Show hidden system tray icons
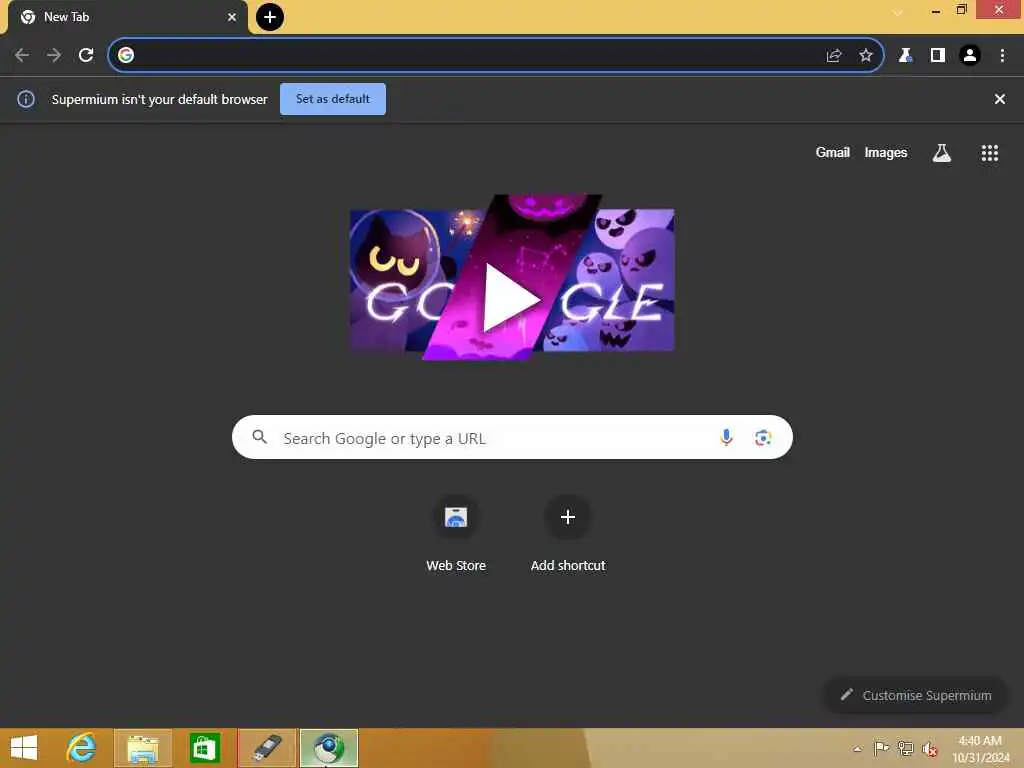1024x768 pixels. [x=857, y=749]
